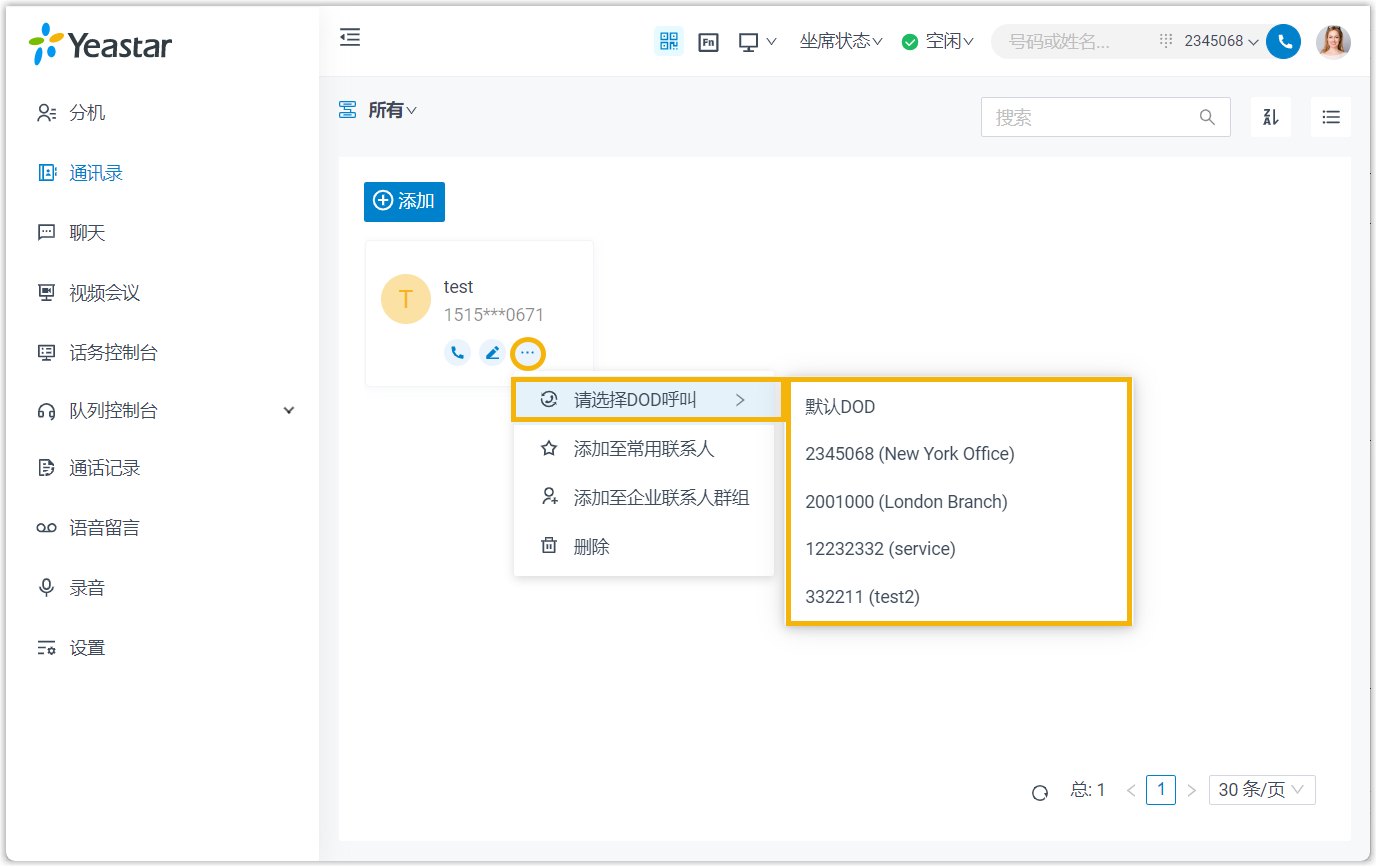The width and height of the screenshot is (1377, 867).
Task: Click the sort A-Z icon button
Action: pos(1270,117)
